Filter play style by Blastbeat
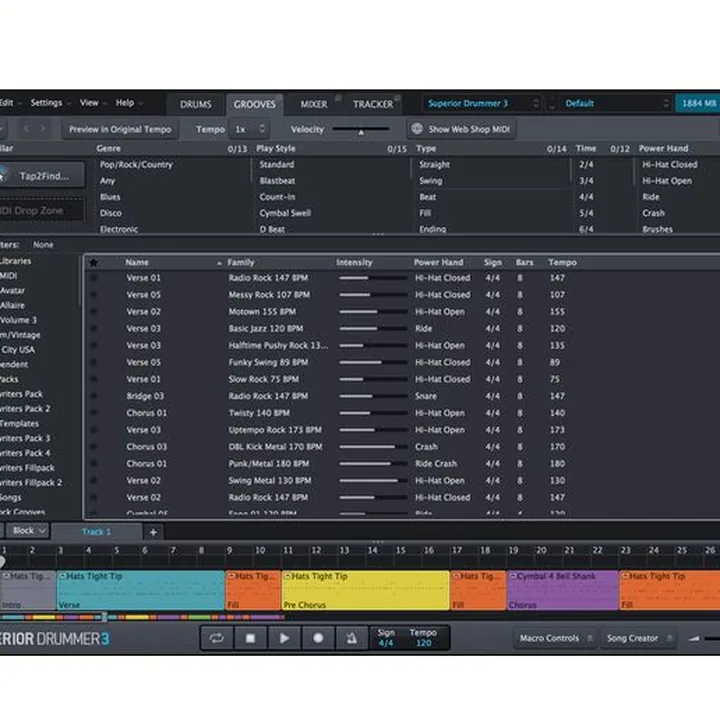Screen dimensions: 720x720 (277, 181)
